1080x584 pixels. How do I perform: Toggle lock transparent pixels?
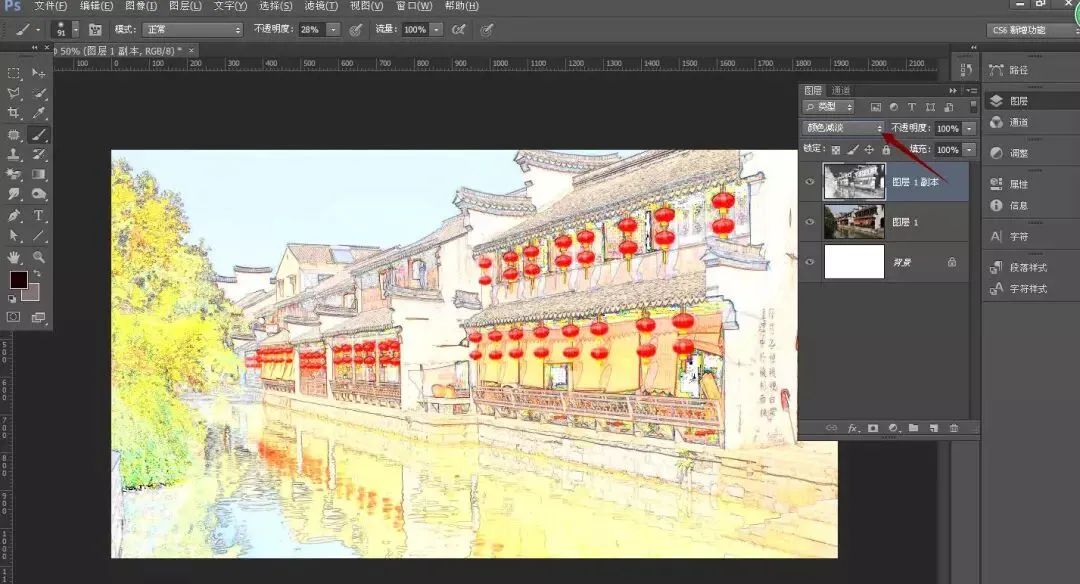pos(835,149)
